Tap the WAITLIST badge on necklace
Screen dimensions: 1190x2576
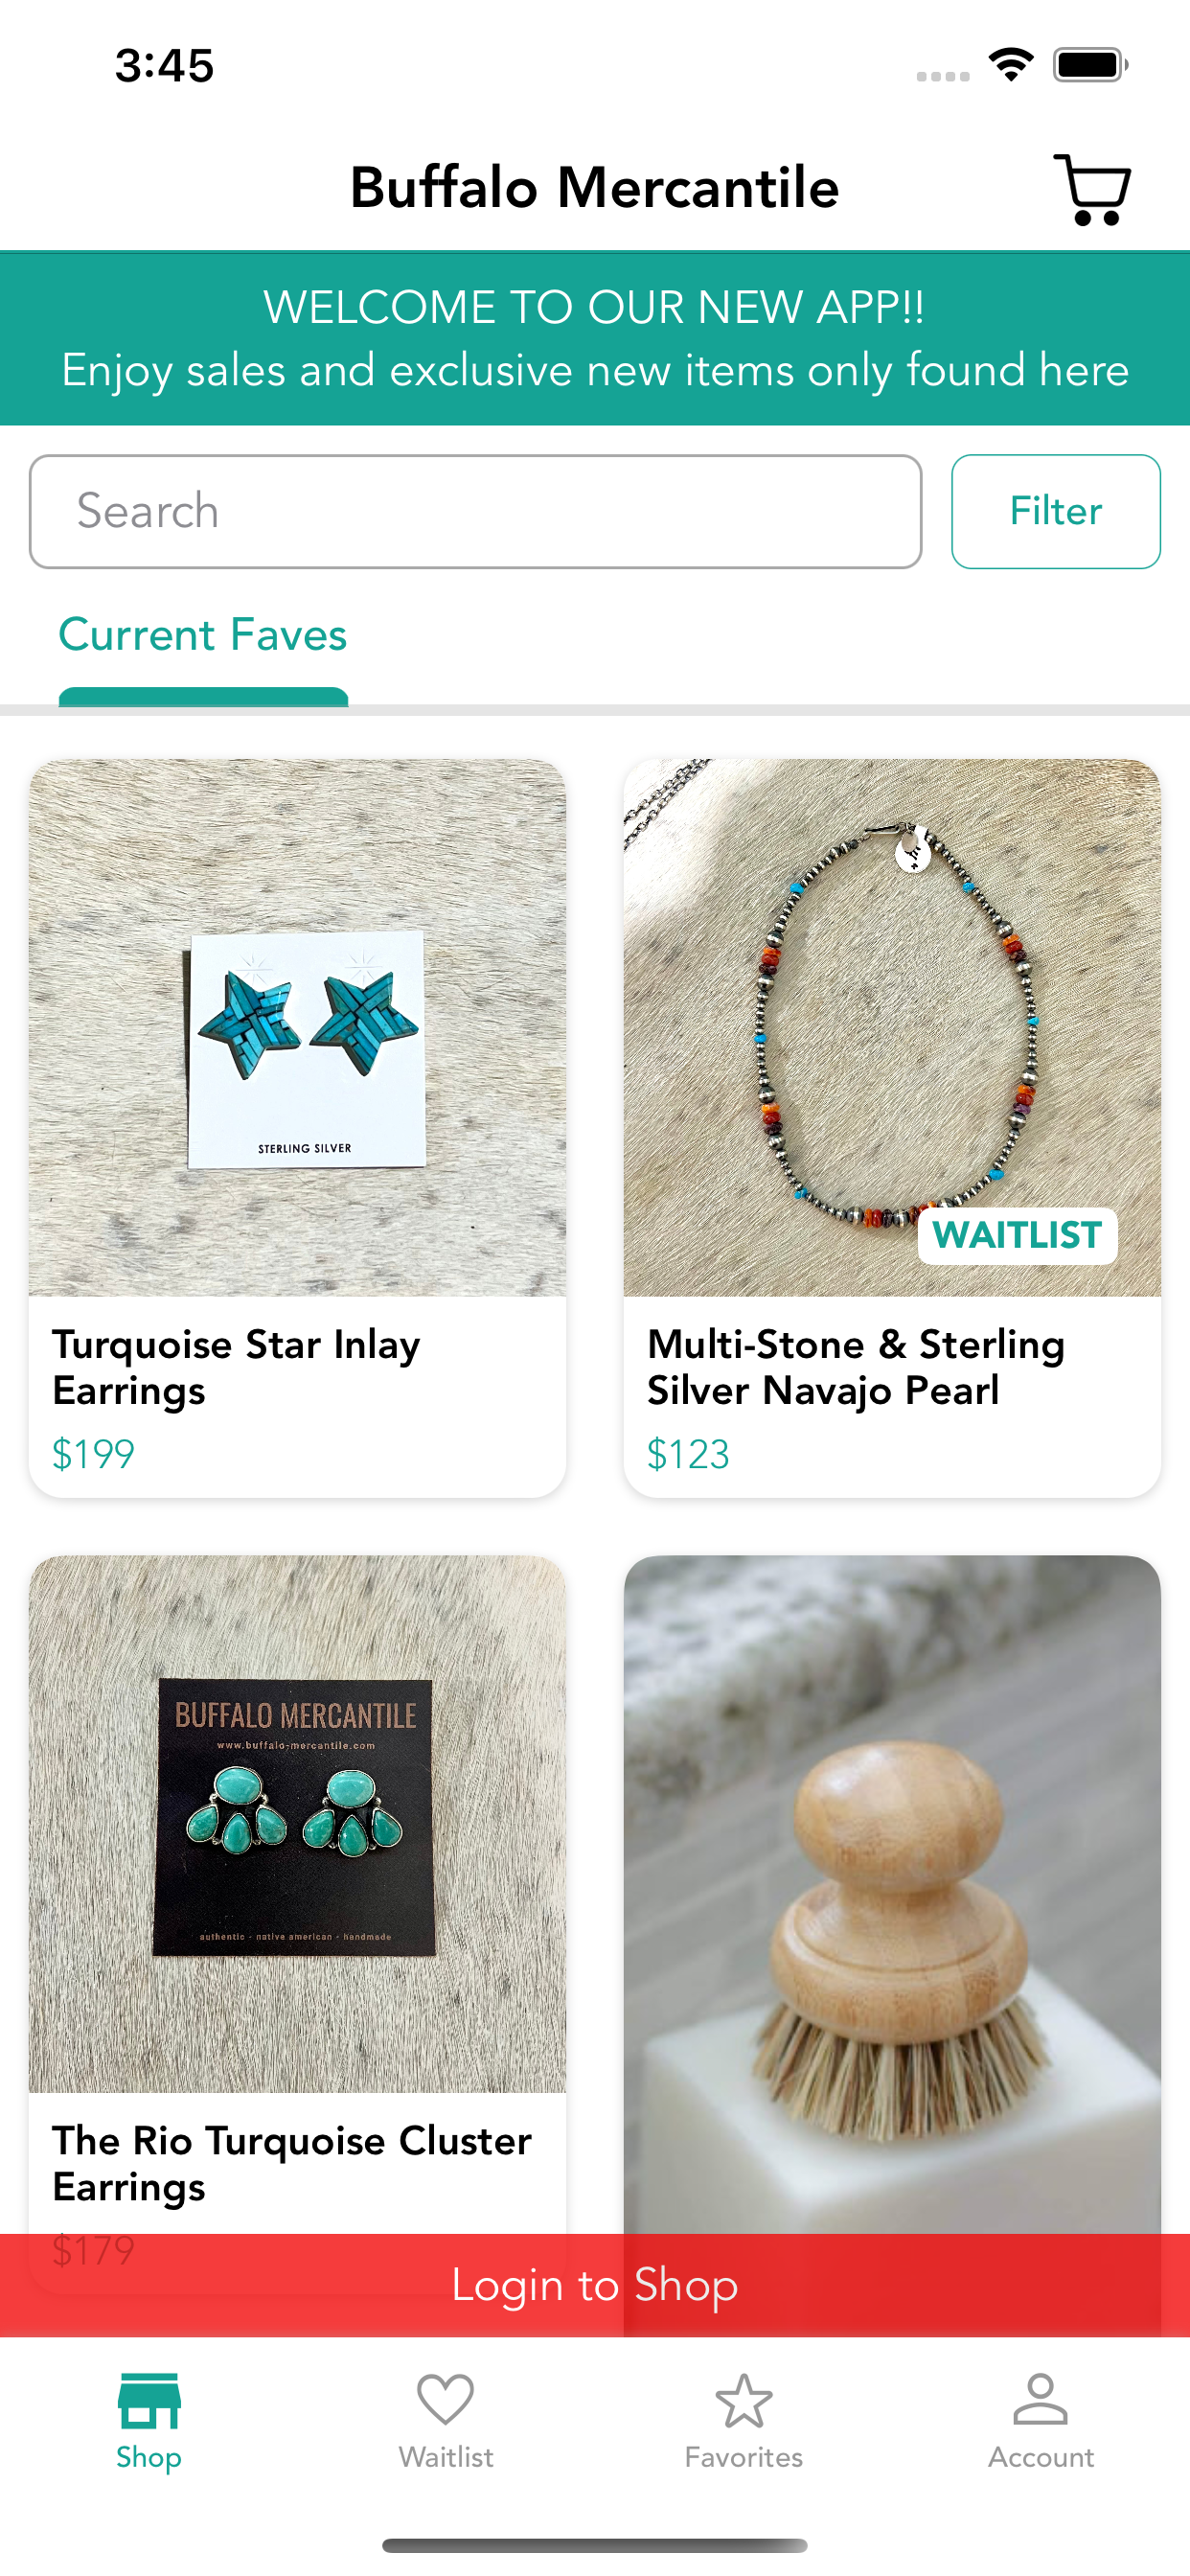pyautogui.click(x=1017, y=1235)
